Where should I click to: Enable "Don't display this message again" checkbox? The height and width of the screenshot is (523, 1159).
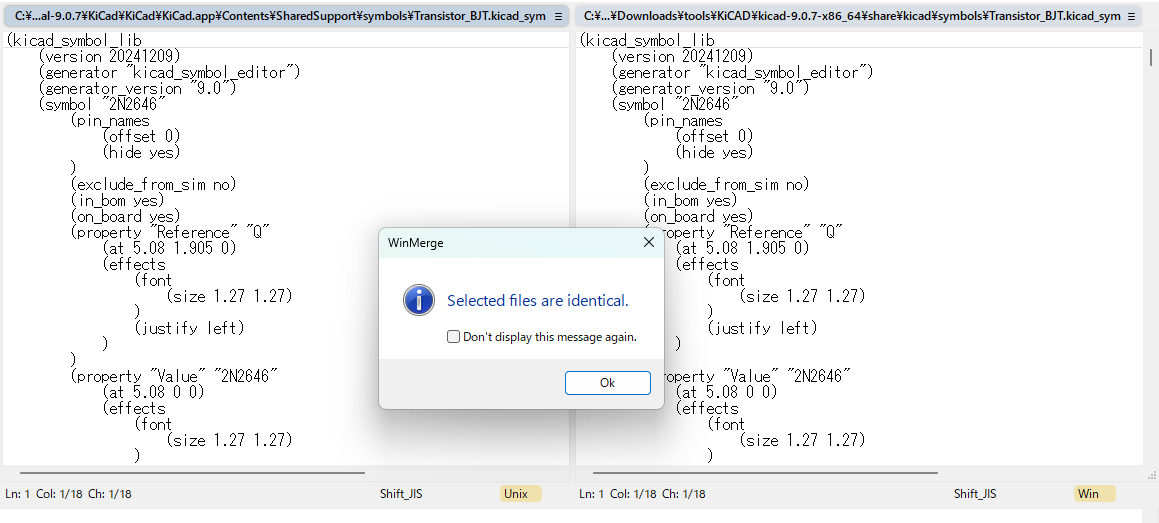coord(454,337)
